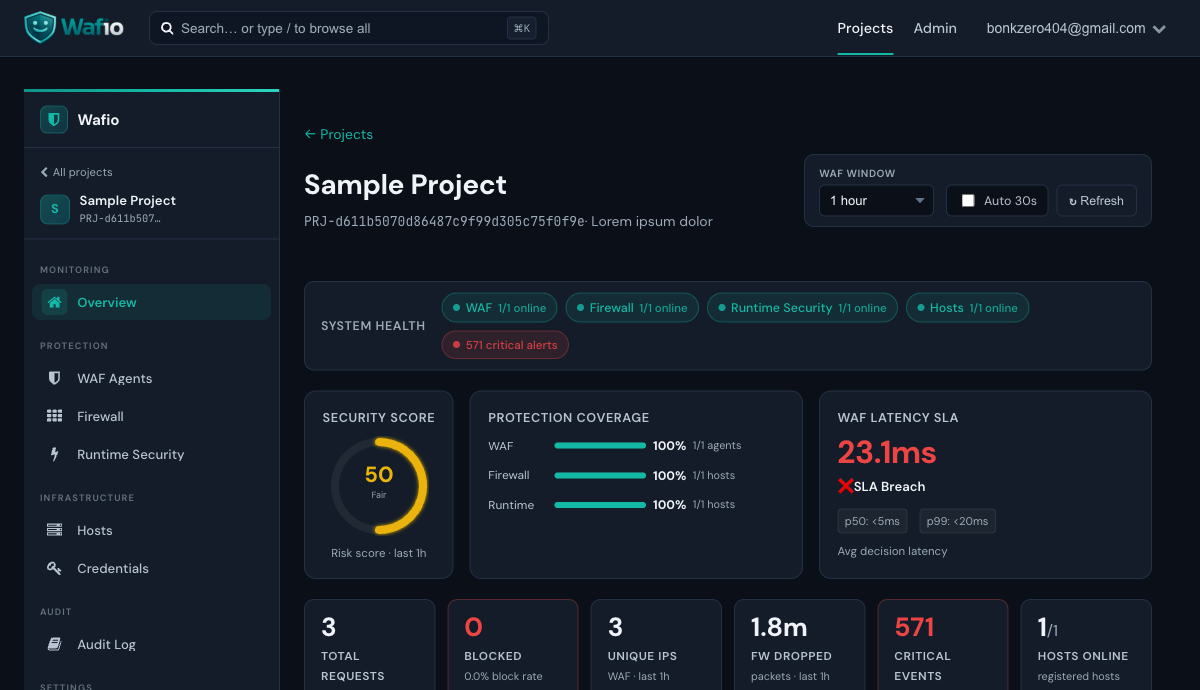The height and width of the screenshot is (690, 1200).
Task: Click the Firewall coverage progress bar
Action: pos(600,476)
